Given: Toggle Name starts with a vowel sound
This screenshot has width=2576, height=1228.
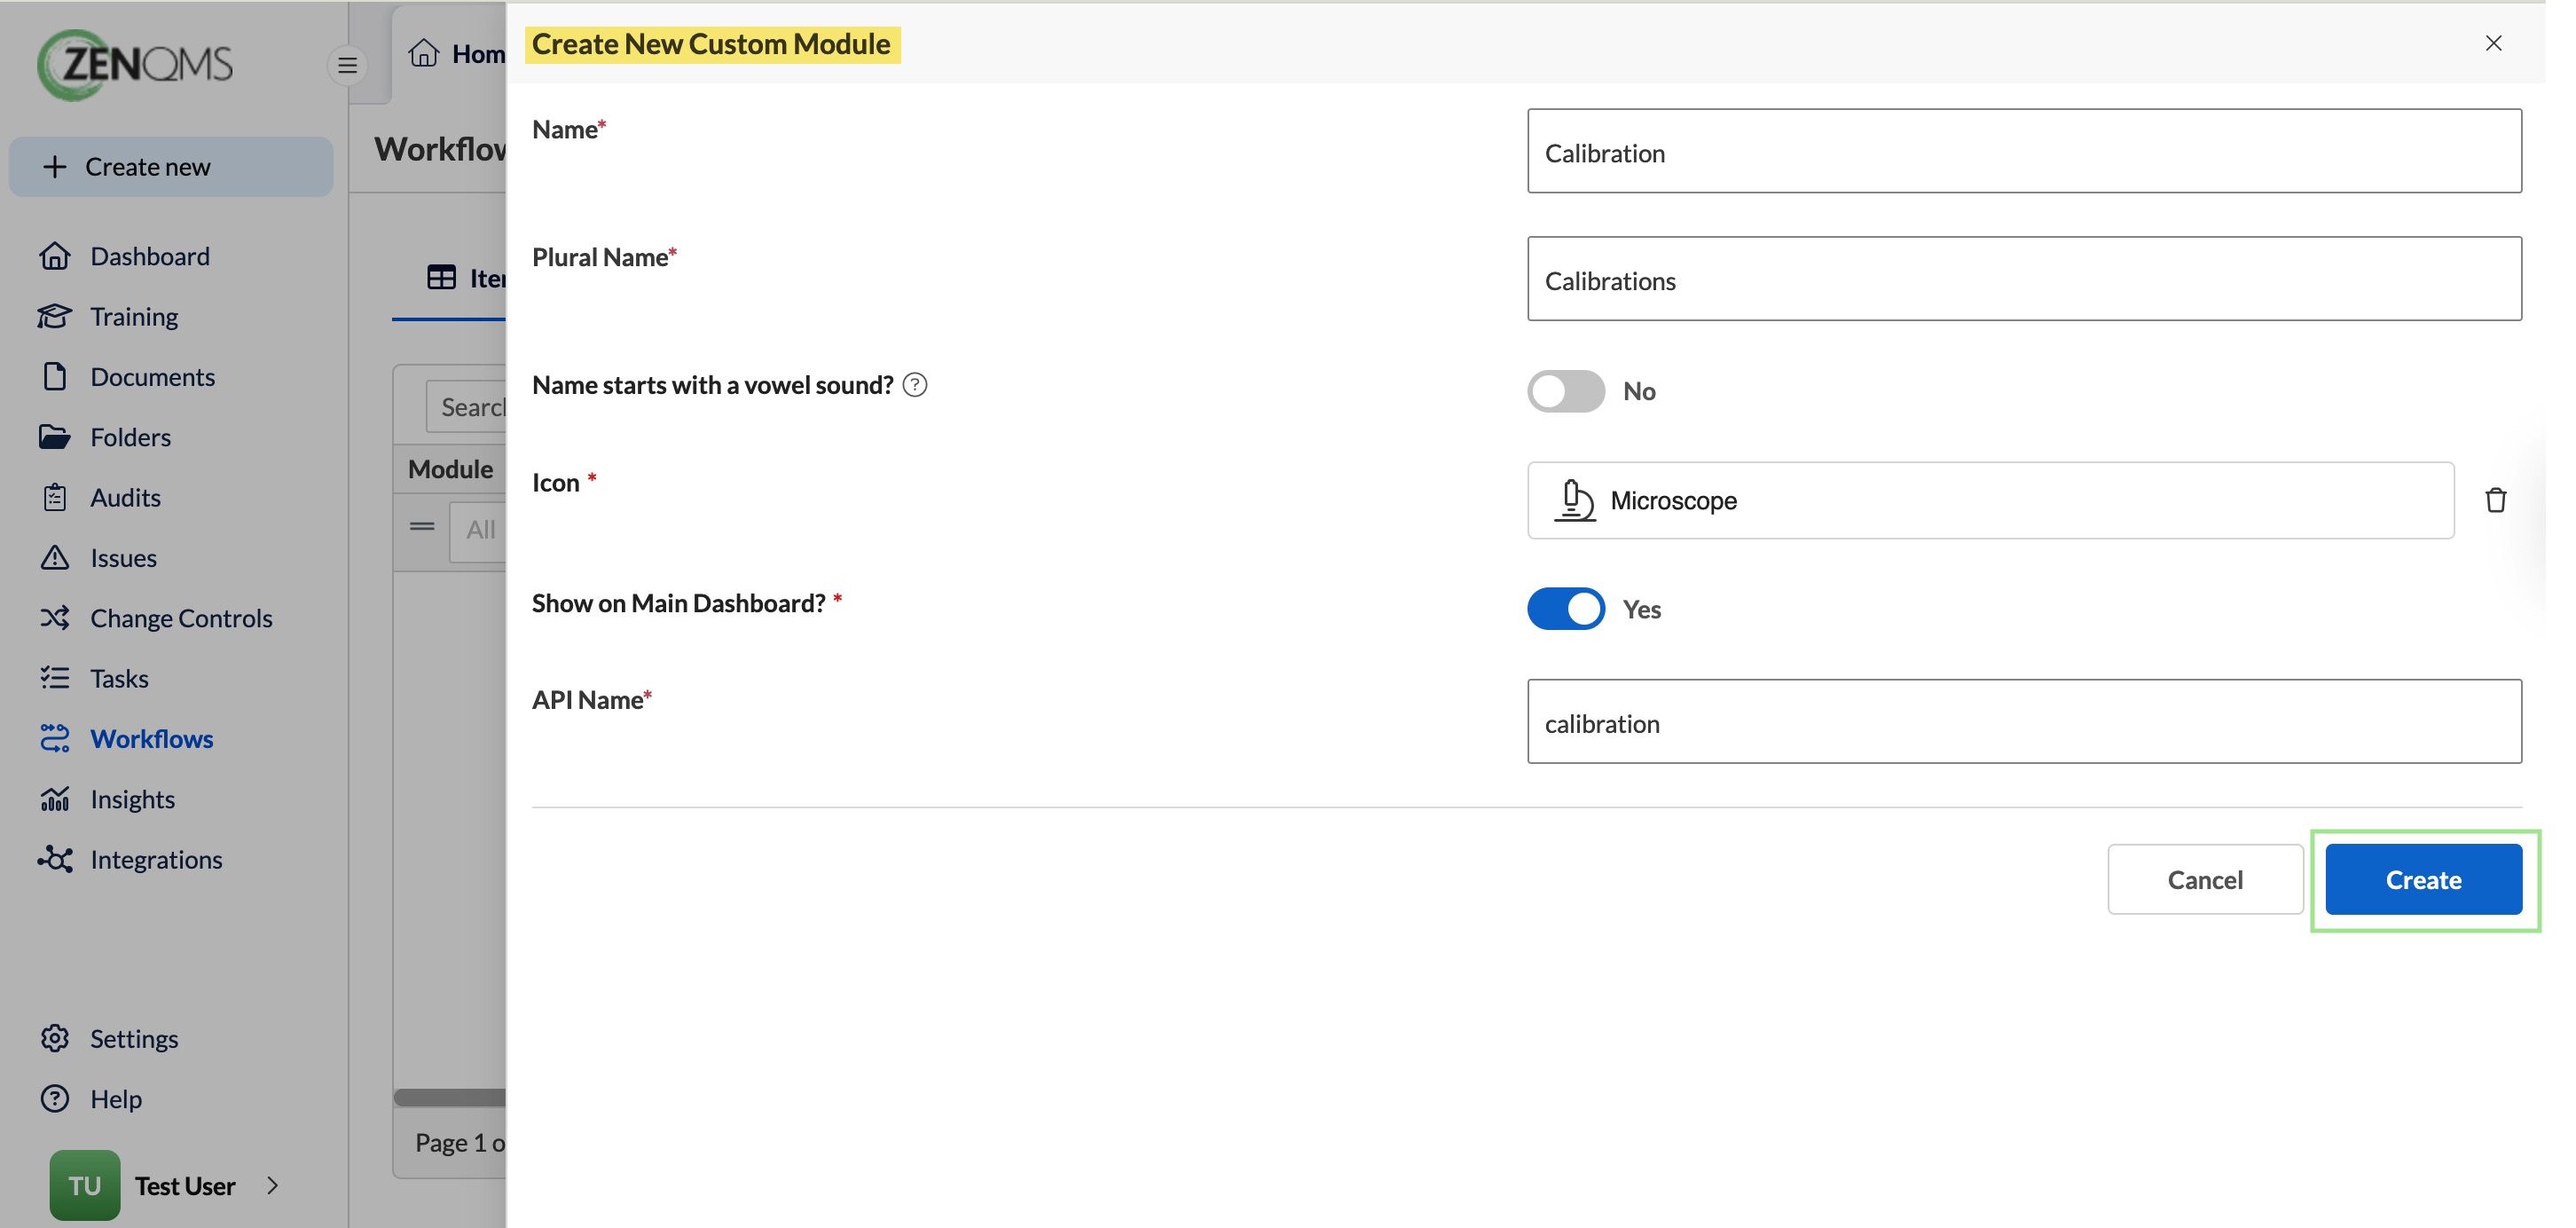Looking at the screenshot, I should pyautogui.click(x=1565, y=391).
